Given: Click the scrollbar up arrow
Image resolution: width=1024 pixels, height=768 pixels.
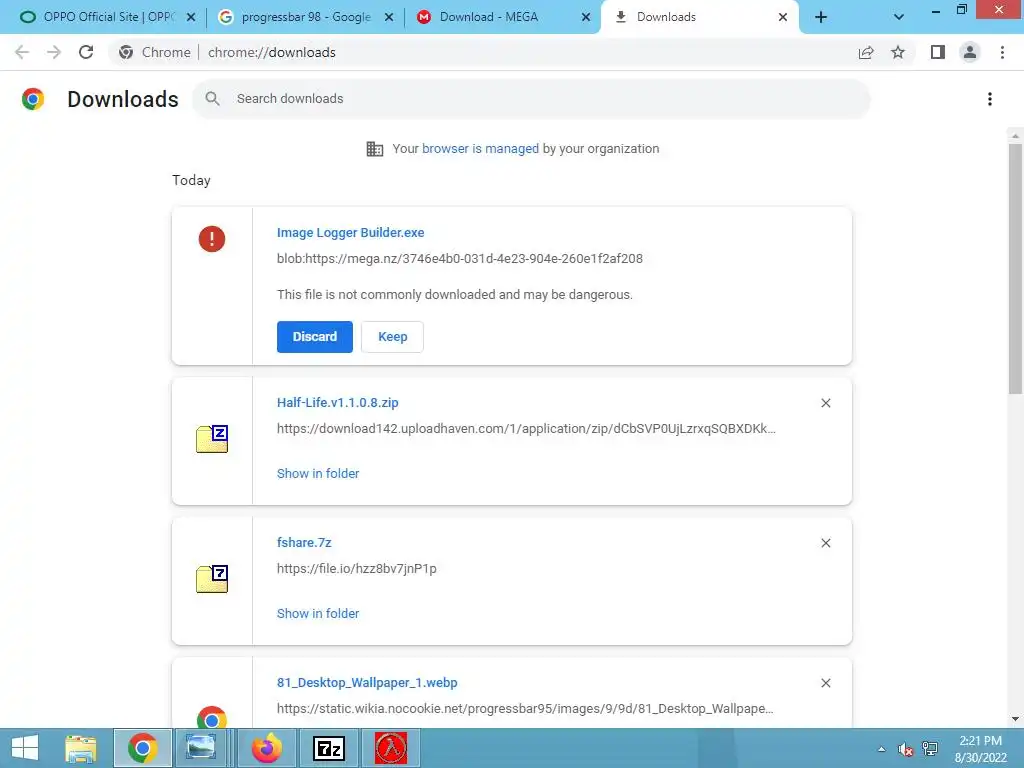Looking at the screenshot, I should click(x=1015, y=135).
